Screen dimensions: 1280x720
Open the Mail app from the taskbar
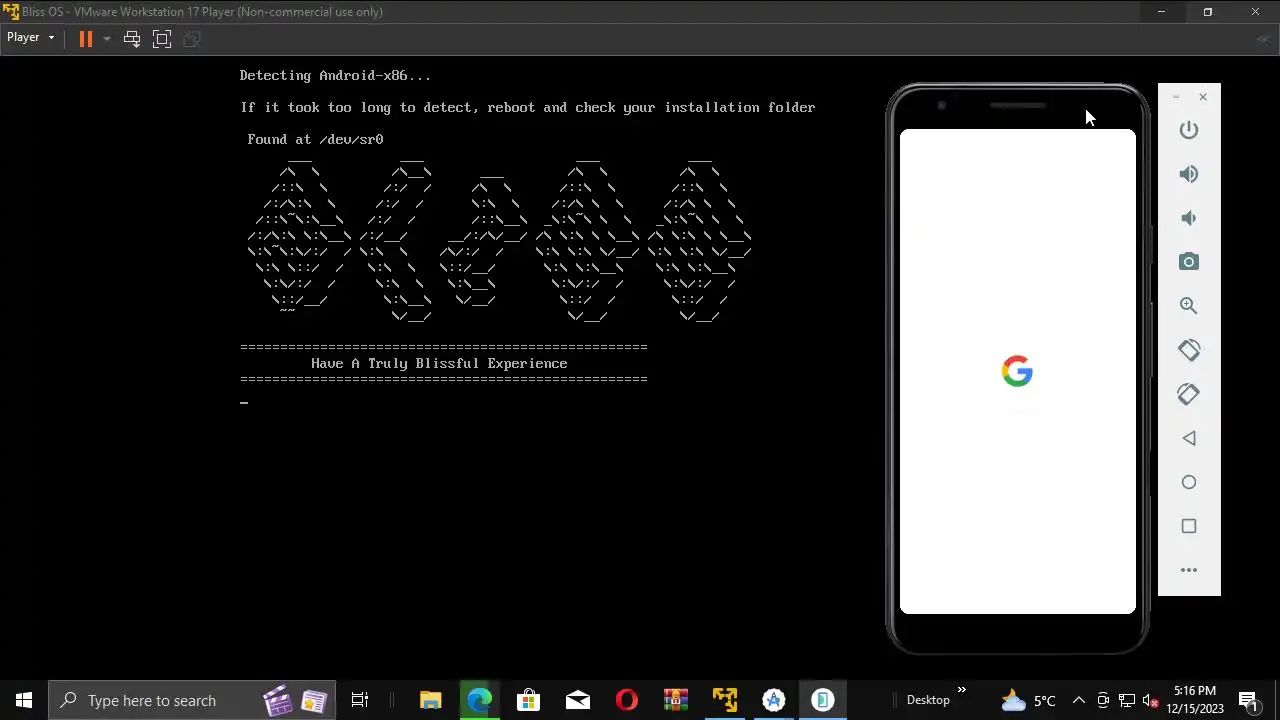(577, 700)
